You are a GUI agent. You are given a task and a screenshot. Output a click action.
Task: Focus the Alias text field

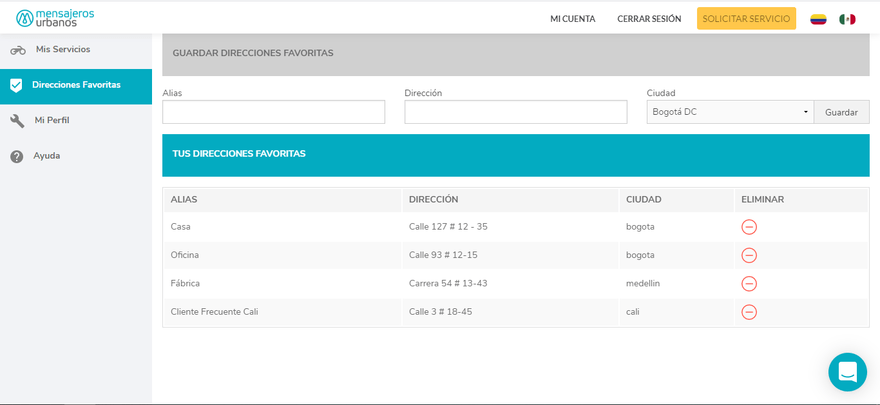pyautogui.click(x=273, y=112)
